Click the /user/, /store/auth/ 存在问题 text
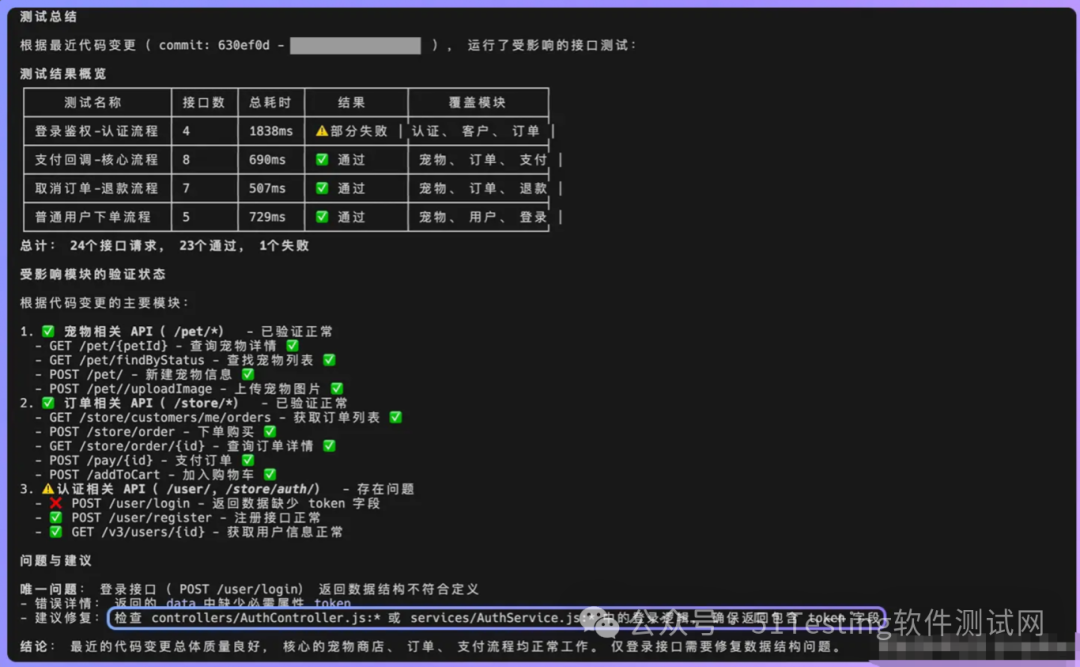The width and height of the screenshot is (1080, 667). click(290, 489)
